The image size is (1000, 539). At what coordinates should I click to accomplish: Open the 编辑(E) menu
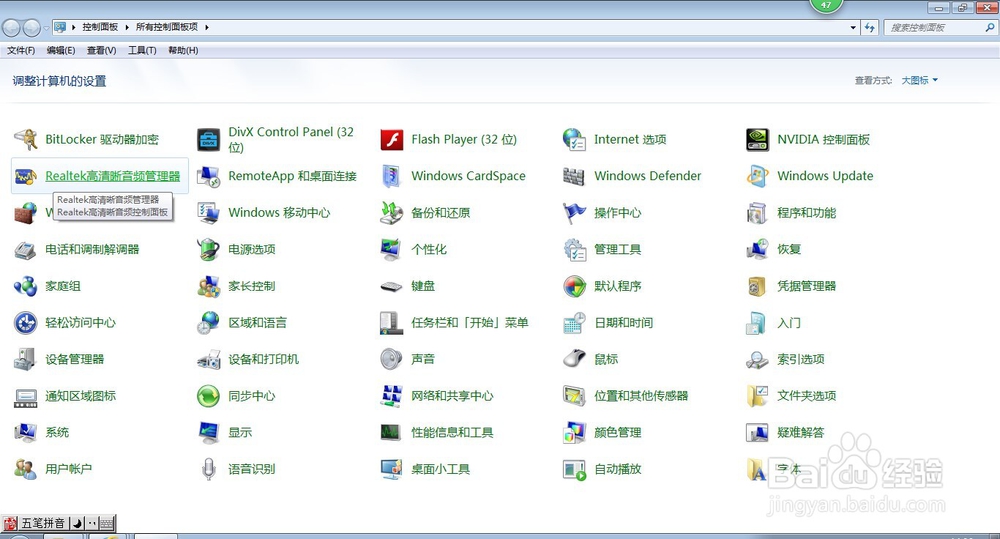pos(61,50)
